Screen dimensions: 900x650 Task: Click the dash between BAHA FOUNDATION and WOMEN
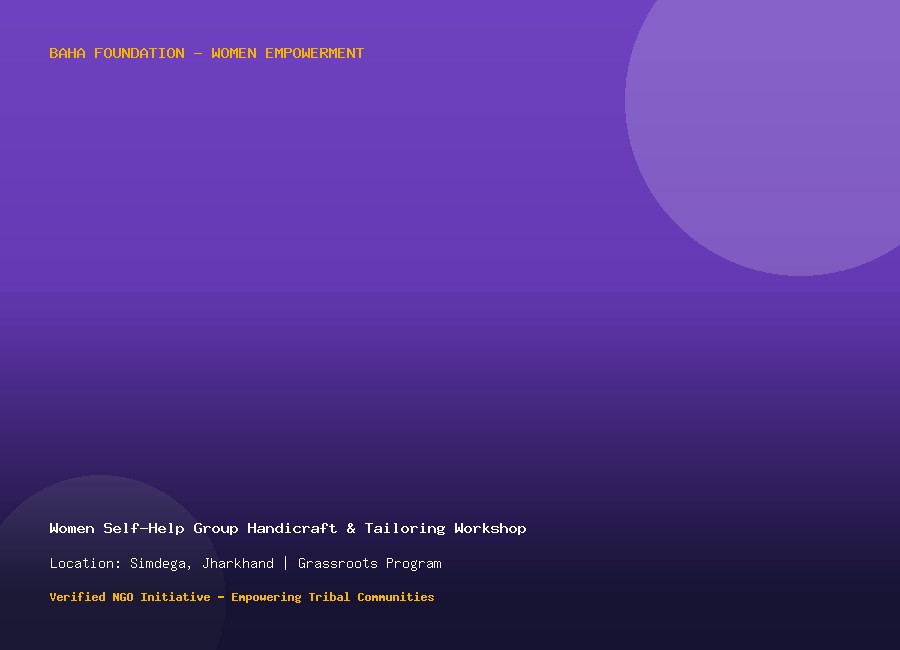198,54
